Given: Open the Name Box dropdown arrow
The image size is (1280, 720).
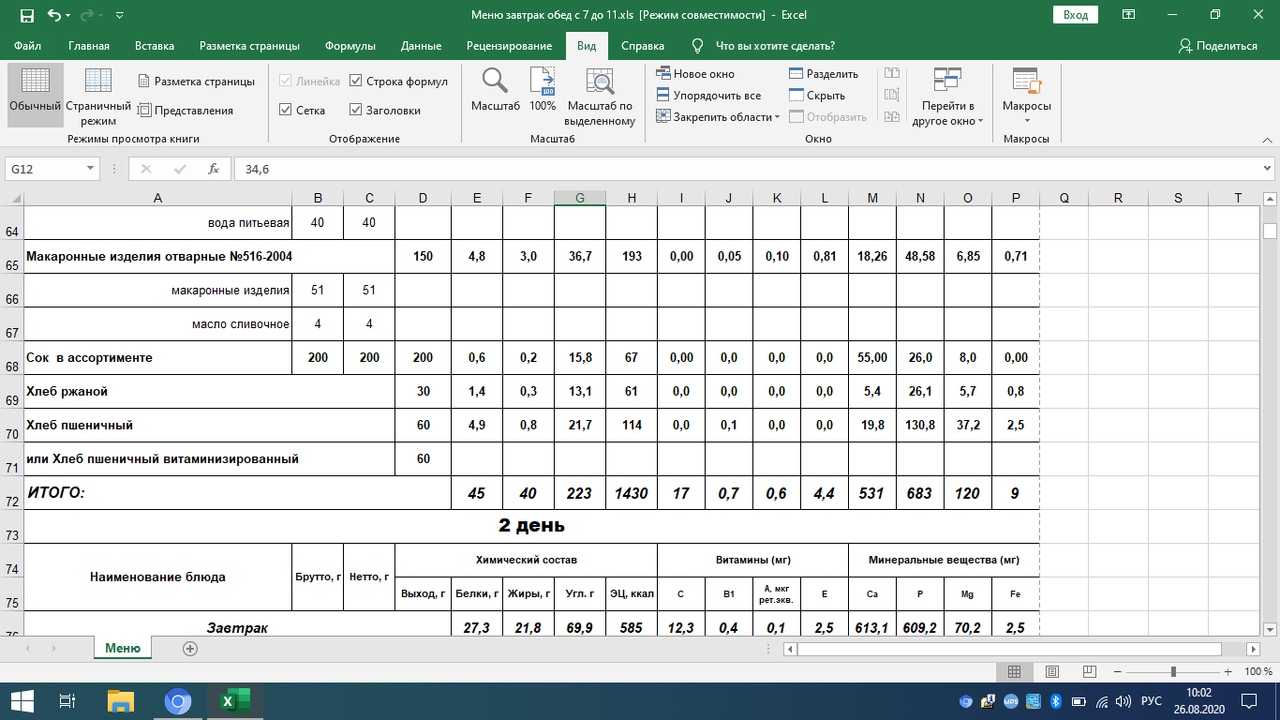Looking at the screenshot, I should (x=90, y=170).
